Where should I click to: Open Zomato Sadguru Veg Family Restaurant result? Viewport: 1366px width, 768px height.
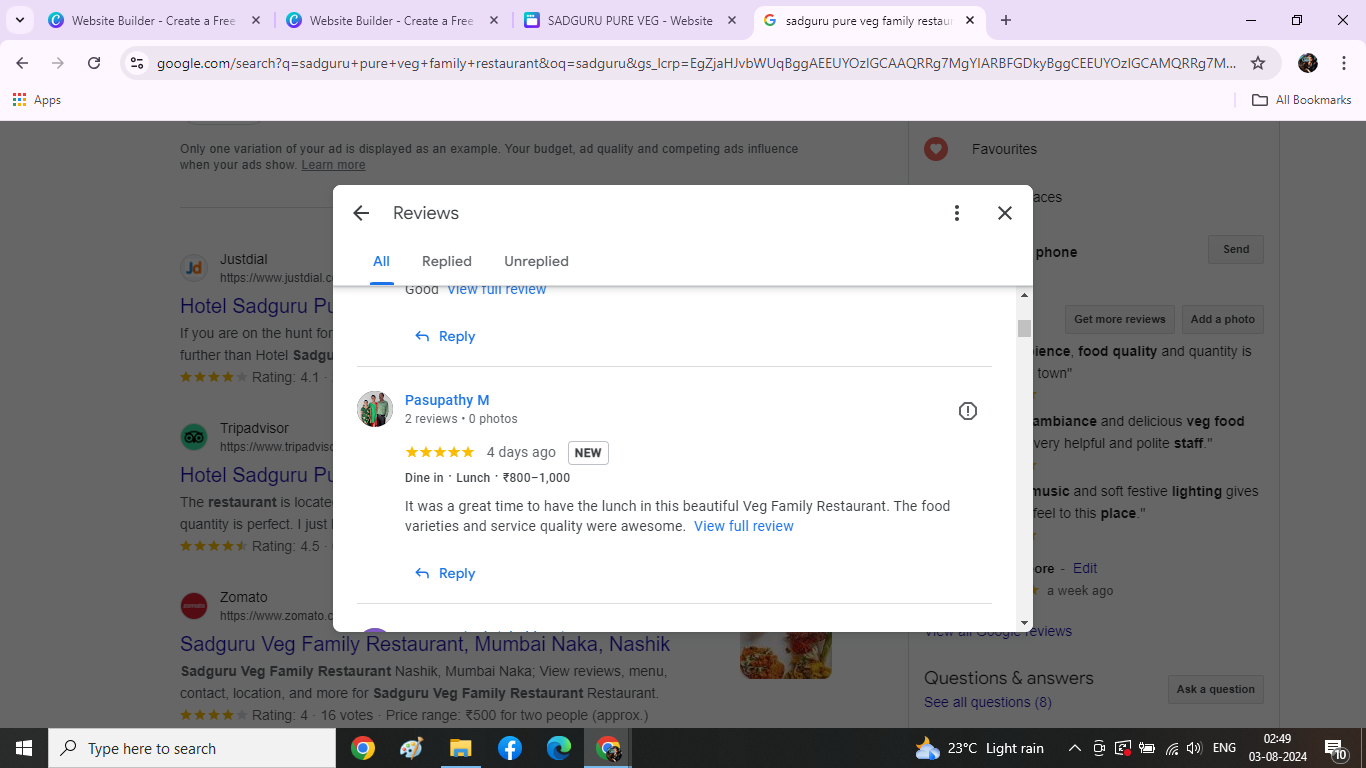pyautogui.click(x=425, y=644)
